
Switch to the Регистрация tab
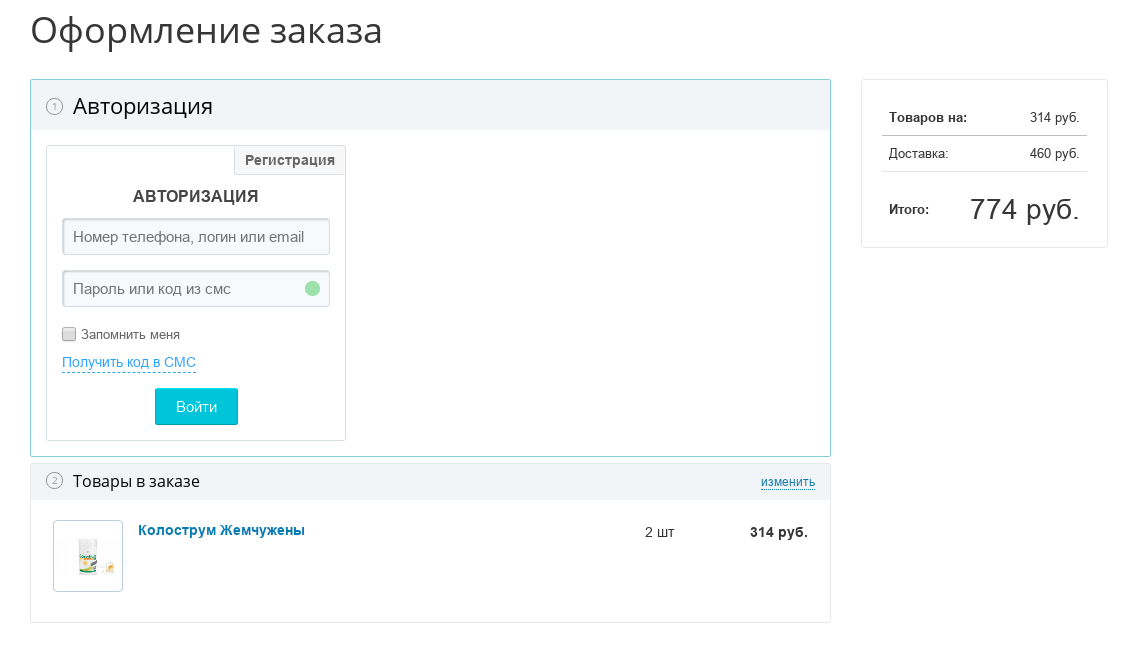pyautogui.click(x=289, y=160)
